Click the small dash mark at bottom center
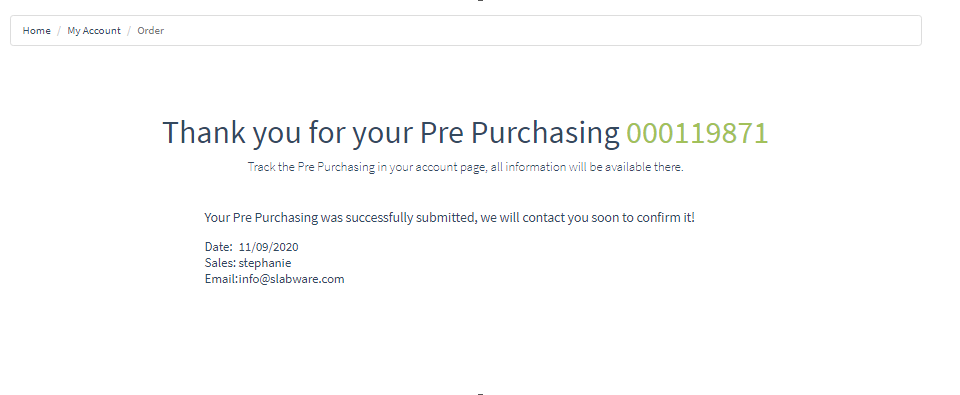This screenshot has width=960, height=395. pos(481,394)
